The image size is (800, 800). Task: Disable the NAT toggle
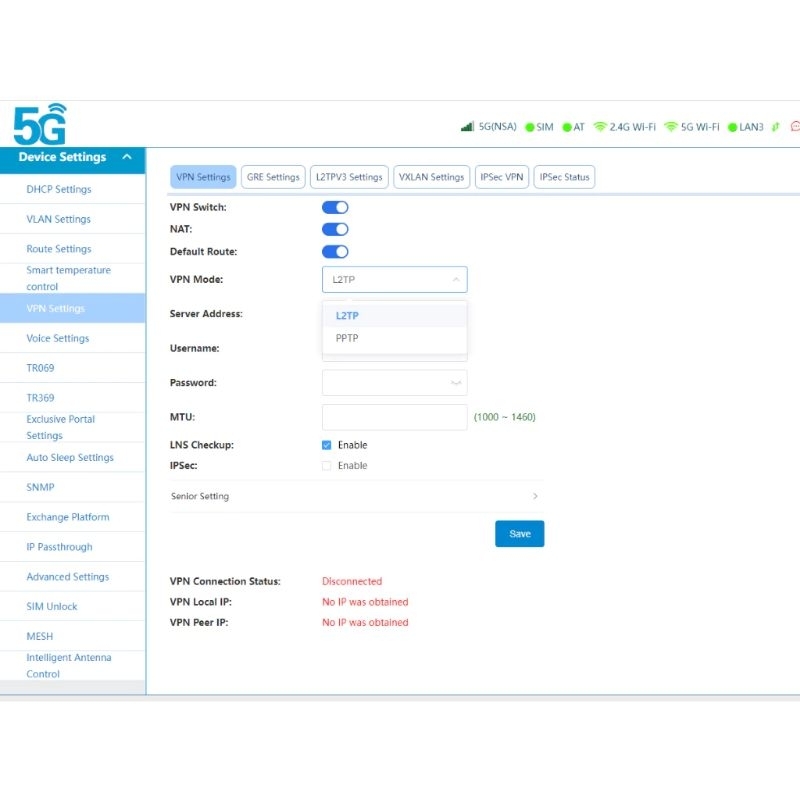point(335,229)
